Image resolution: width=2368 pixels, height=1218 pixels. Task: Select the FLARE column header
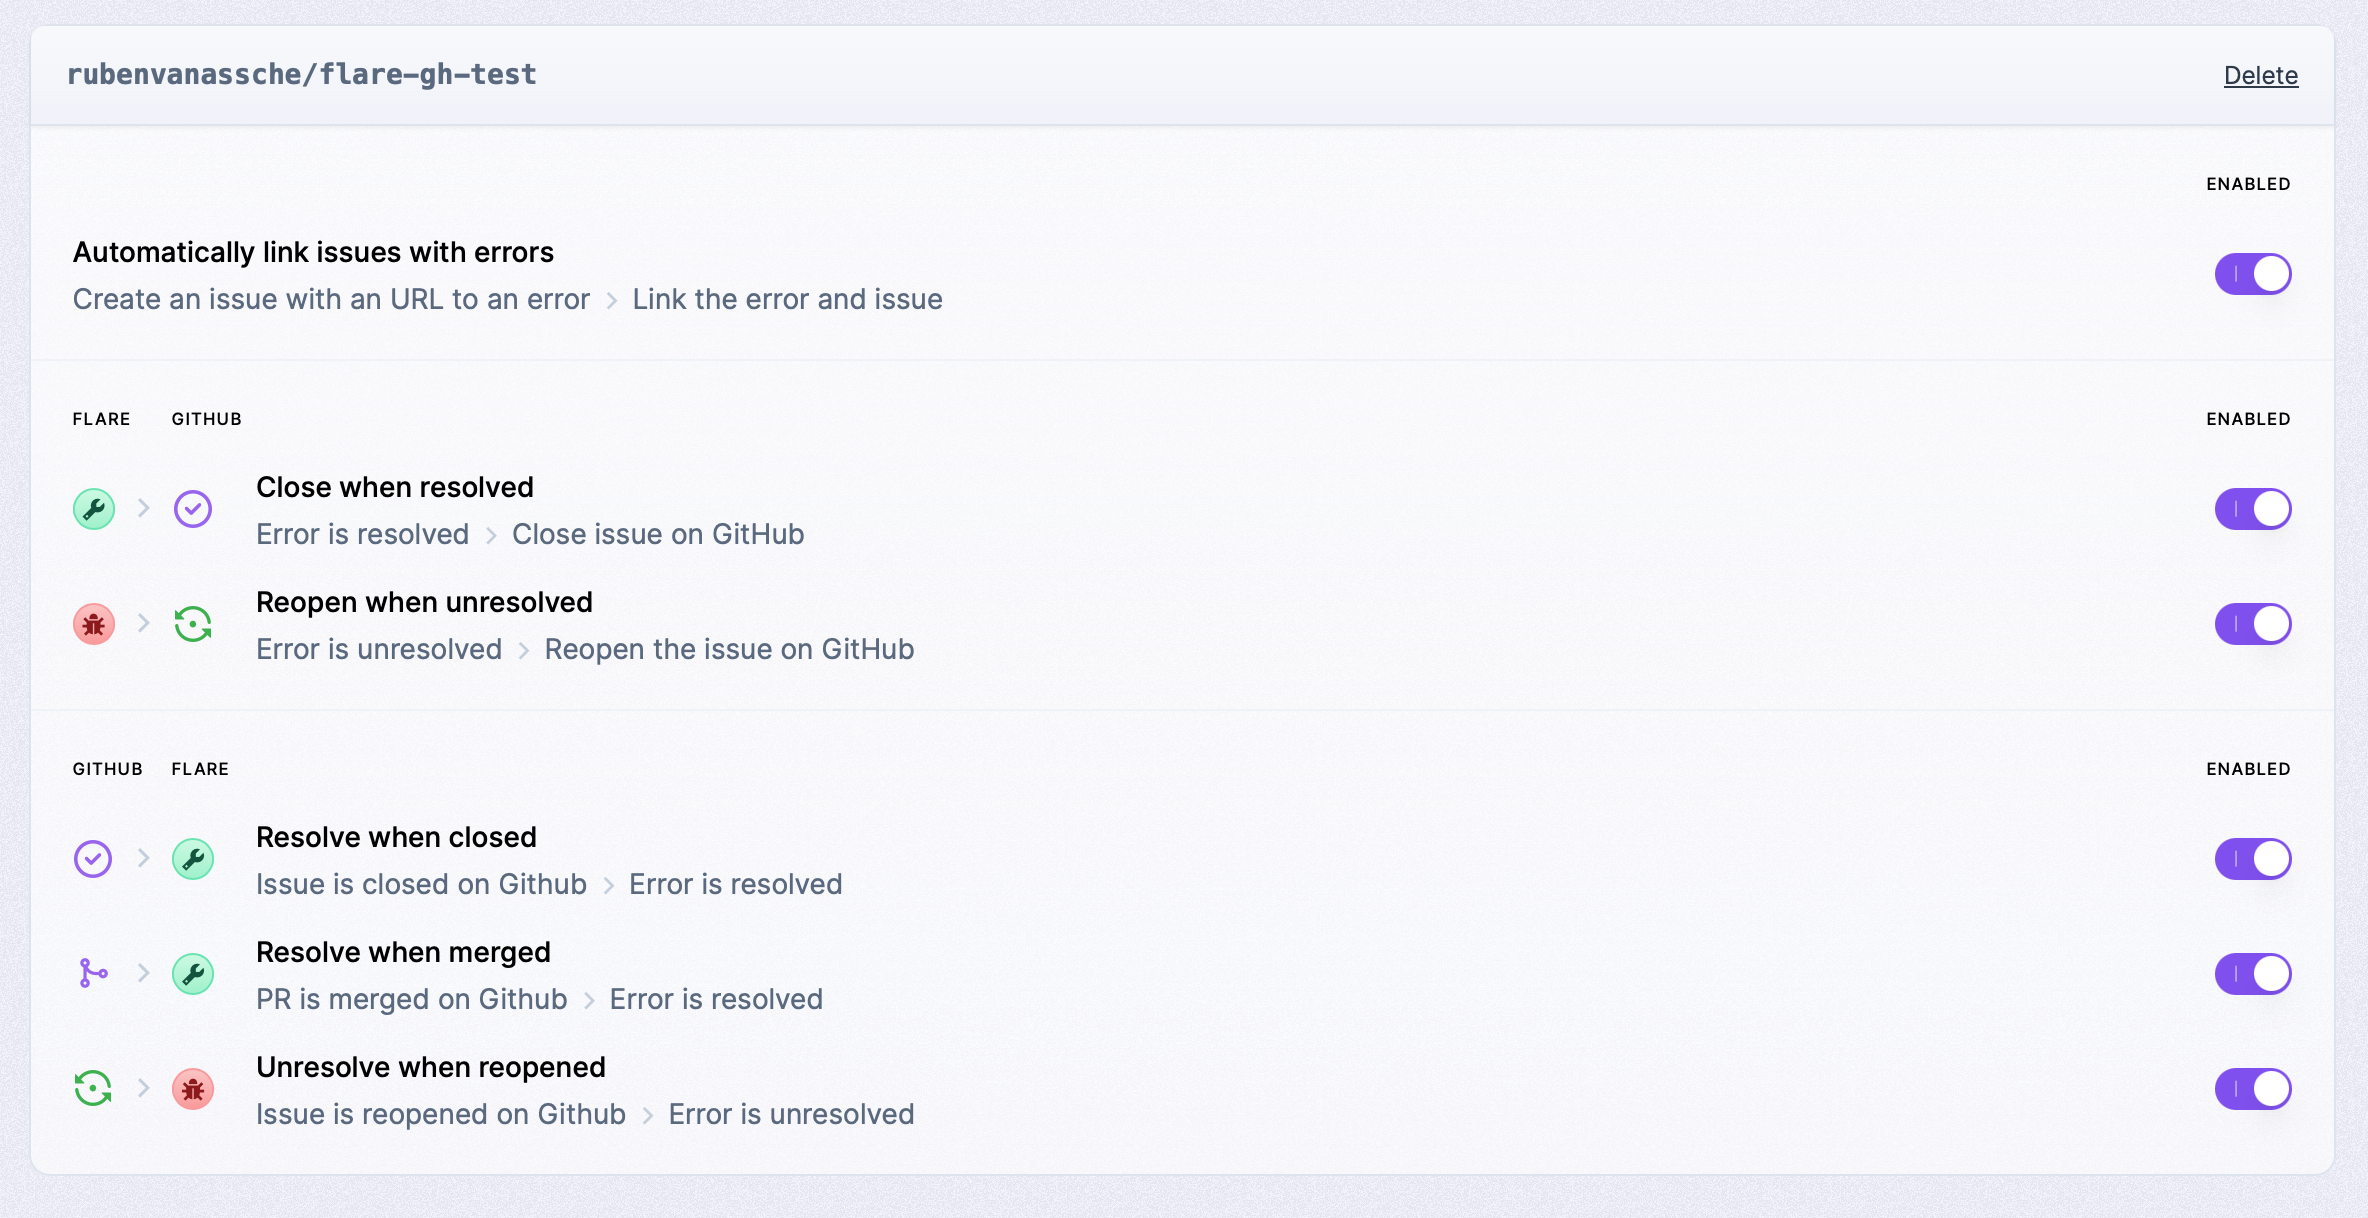pos(101,419)
